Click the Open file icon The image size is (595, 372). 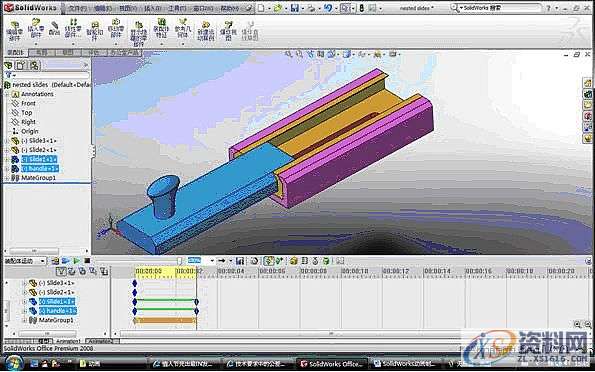[277, 8]
